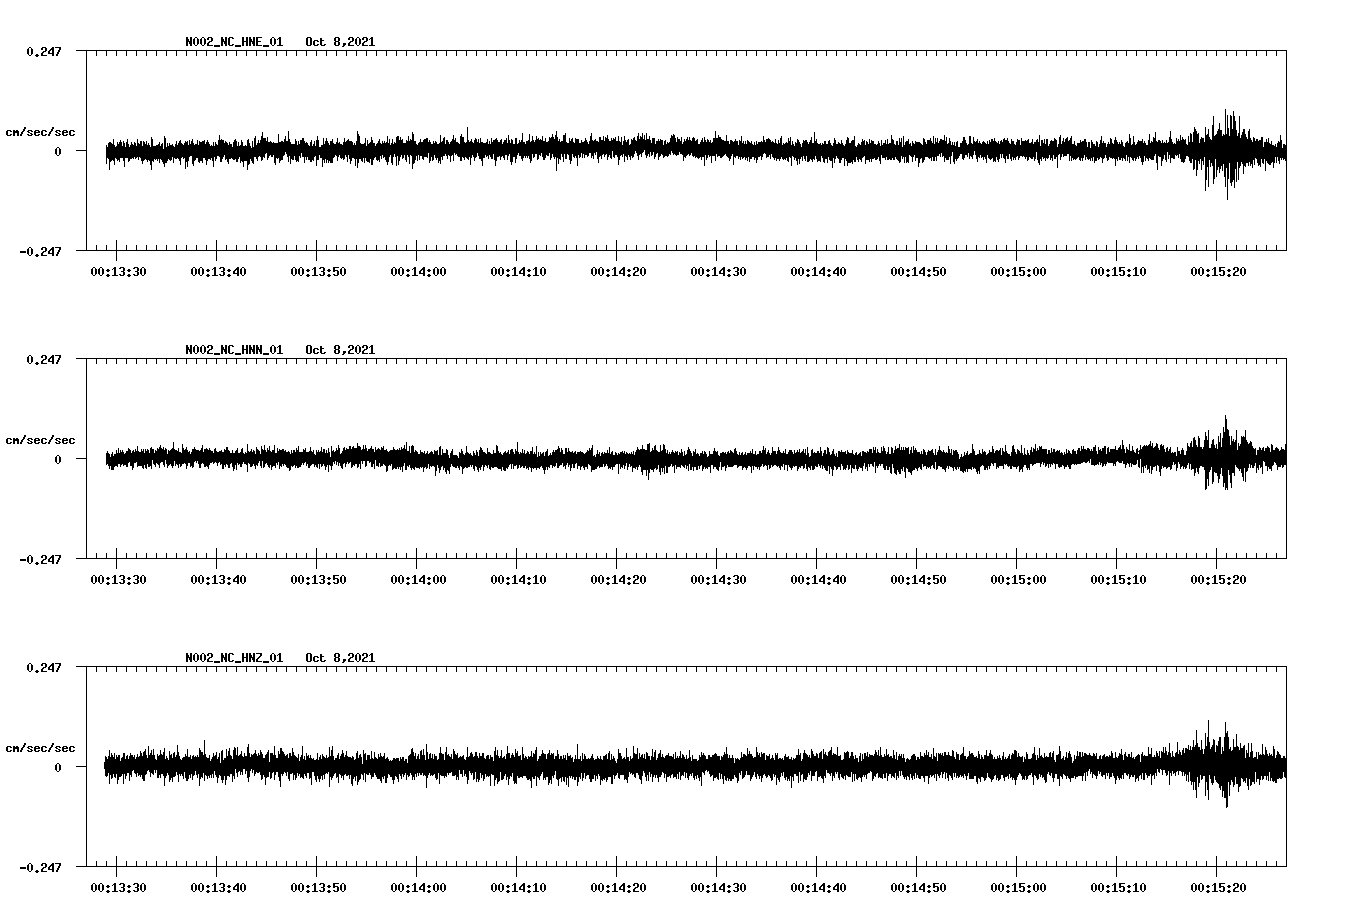Viewport: 1358px width, 924px height.
Task: Click 00:14:50 time label on HNZ plot
Action: [918, 888]
